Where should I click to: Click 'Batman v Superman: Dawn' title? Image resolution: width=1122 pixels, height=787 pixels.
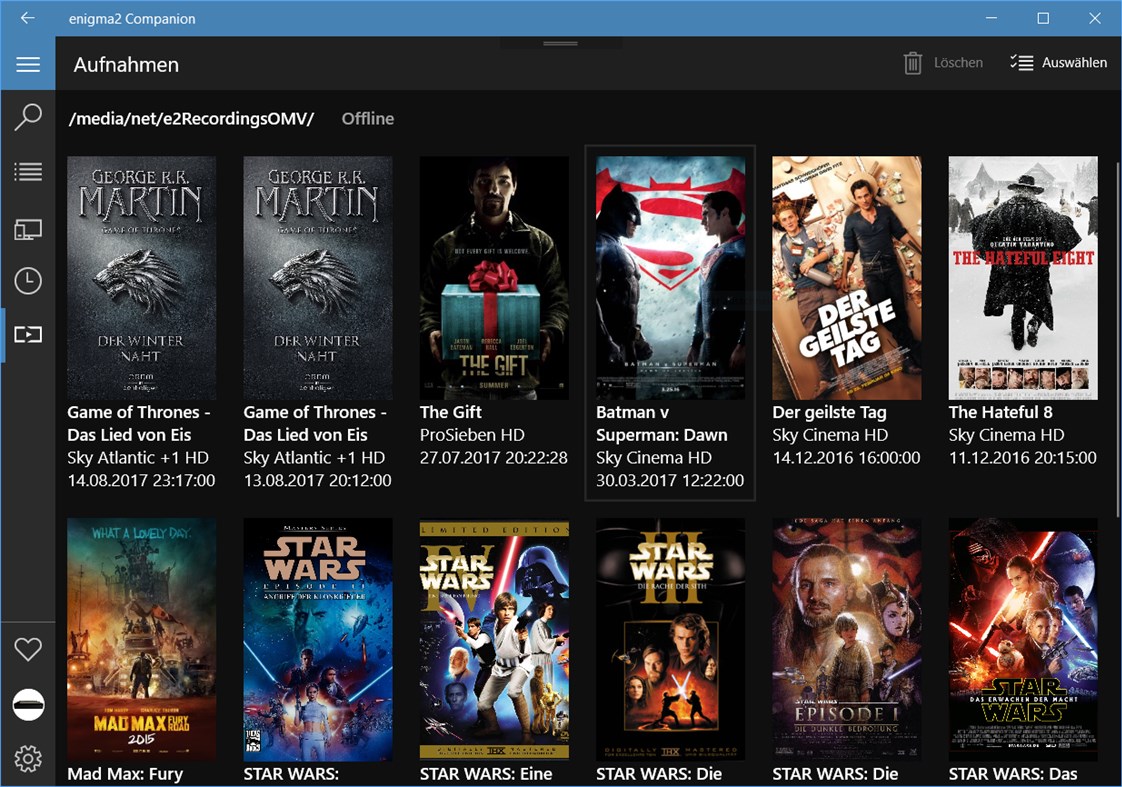coord(662,424)
